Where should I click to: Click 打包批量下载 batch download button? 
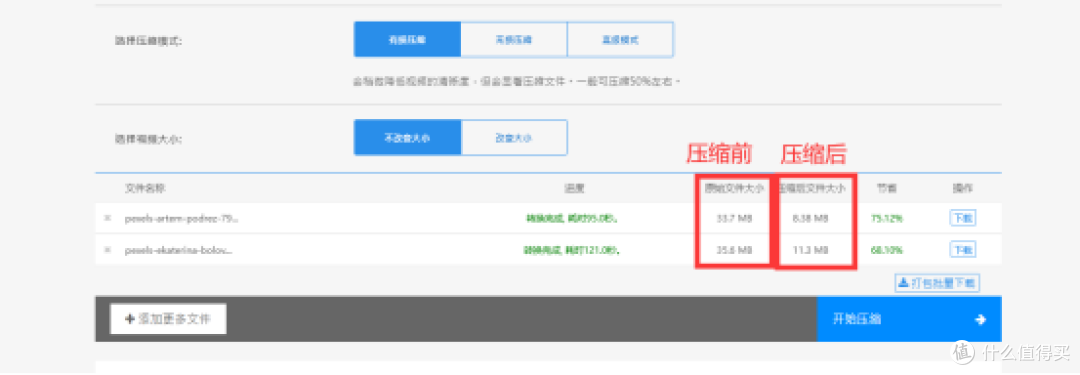coord(937,283)
